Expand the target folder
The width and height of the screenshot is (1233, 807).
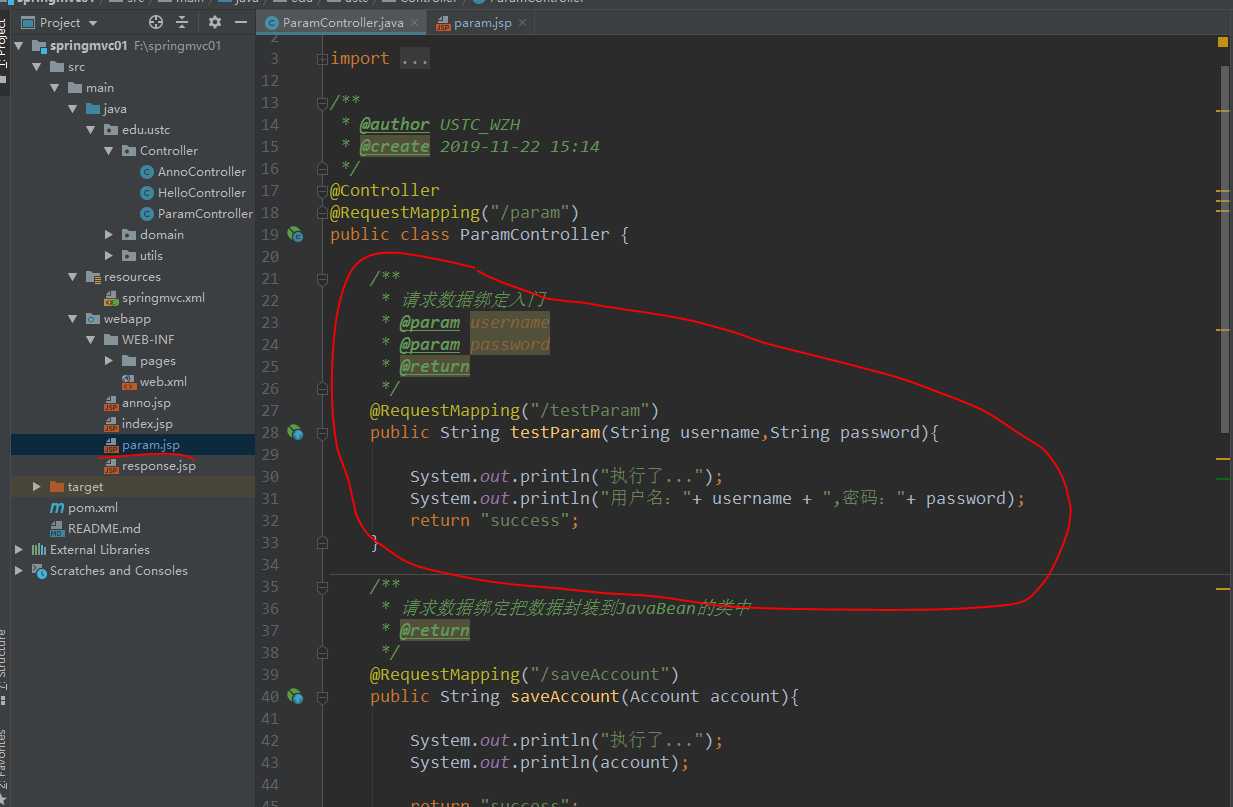(x=37, y=487)
